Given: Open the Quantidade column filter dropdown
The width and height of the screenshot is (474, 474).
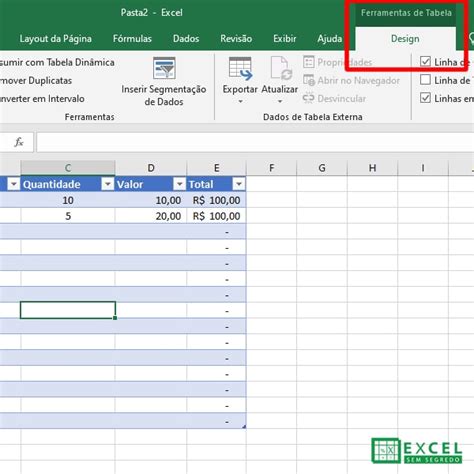Looking at the screenshot, I should (108, 184).
